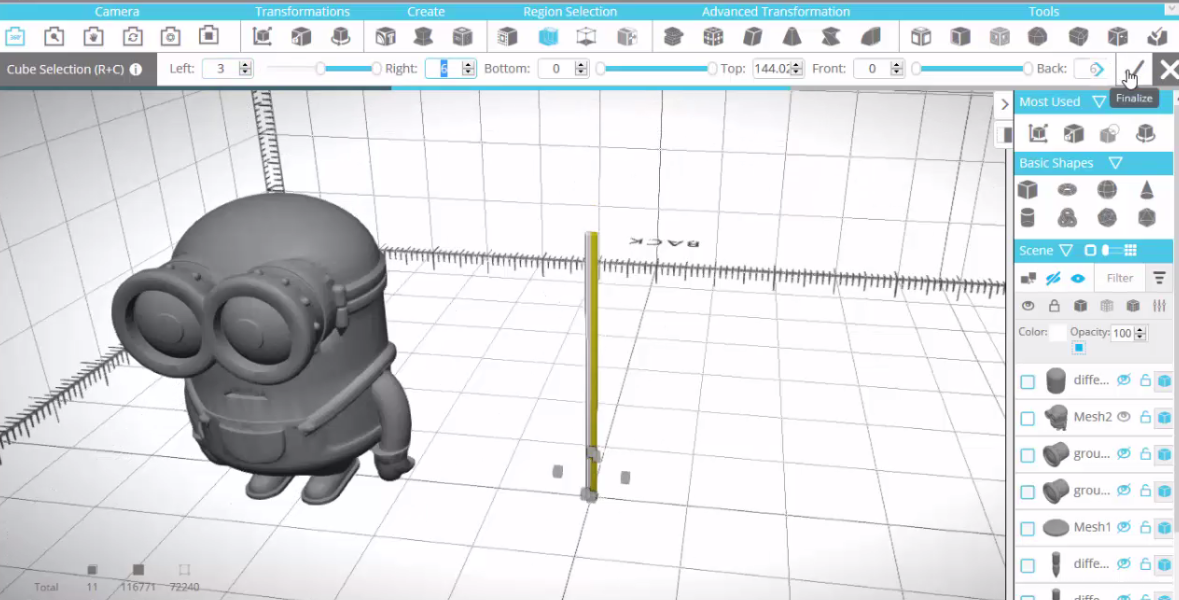Screen dimensions: 1179x600
Task: Click the cube with checkmark tool
Action: click(x=1157, y=36)
